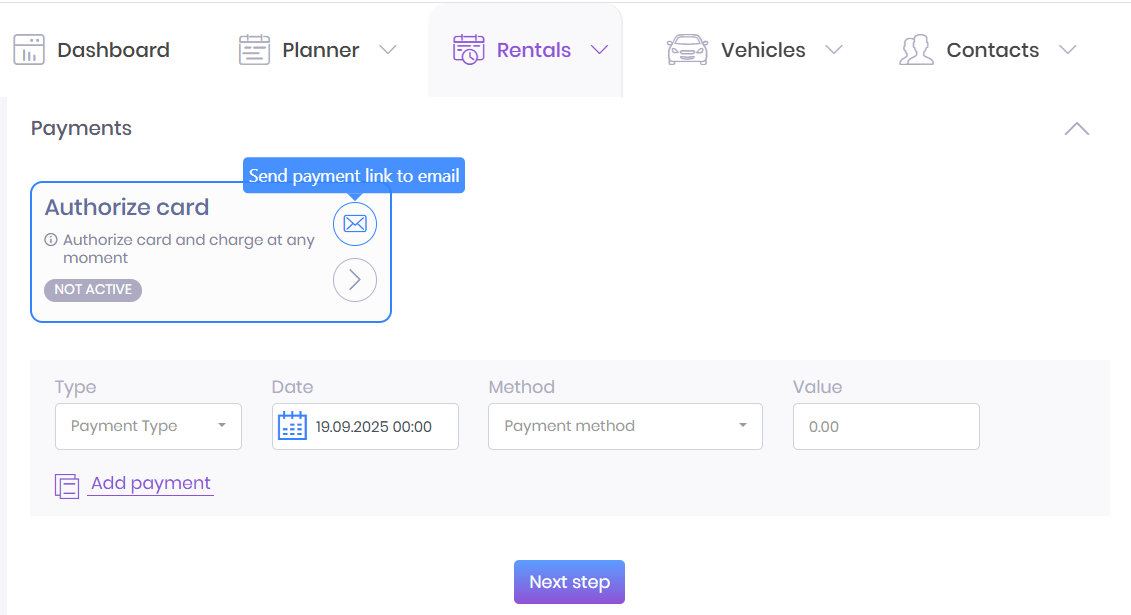Image resolution: width=1131 pixels, height=615 pixels.
Task: Collapse the Payments section chevron
Action: [x=1077, y=129]
